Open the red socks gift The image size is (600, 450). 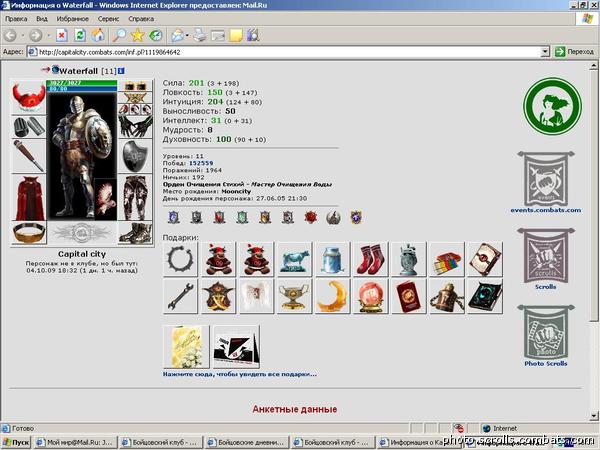tap(370, 259)
